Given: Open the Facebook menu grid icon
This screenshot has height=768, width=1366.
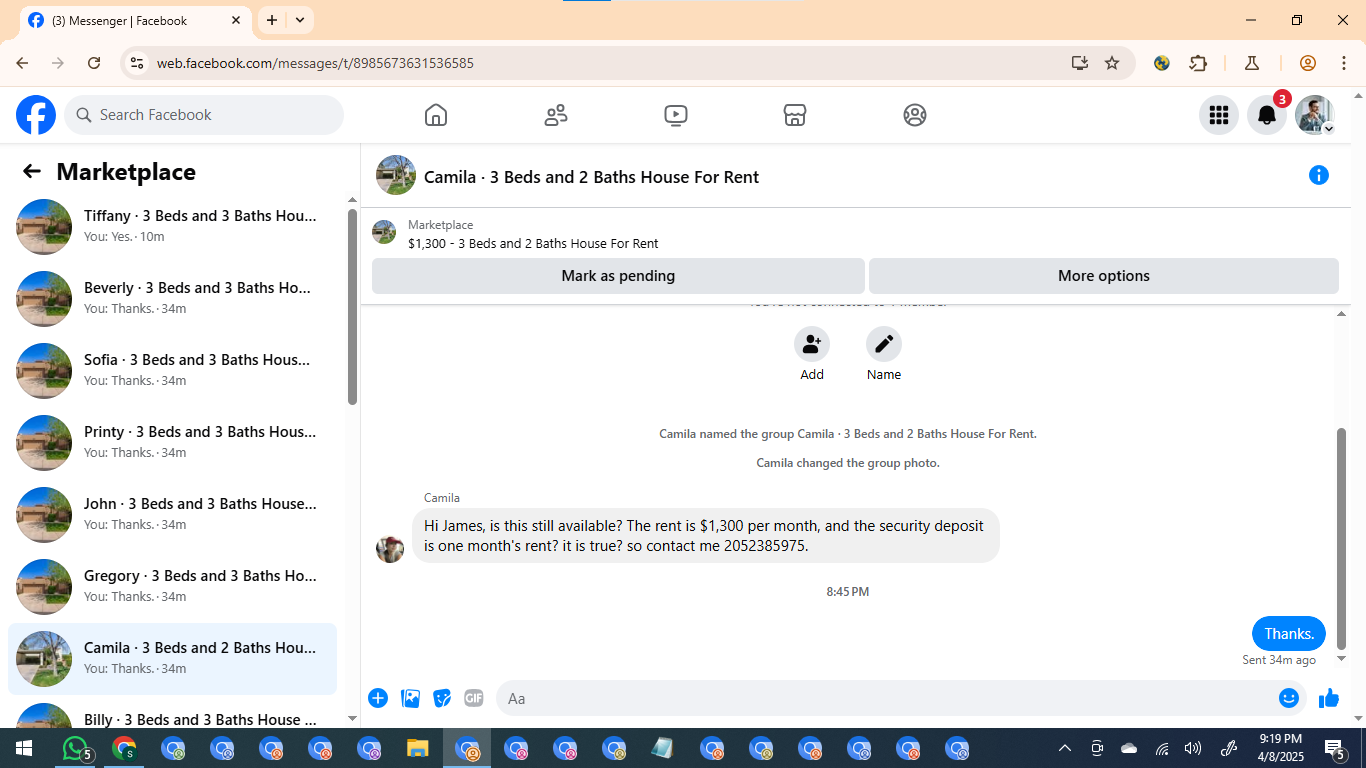Looking at the screenshot, I should (x=1219, y=115).
